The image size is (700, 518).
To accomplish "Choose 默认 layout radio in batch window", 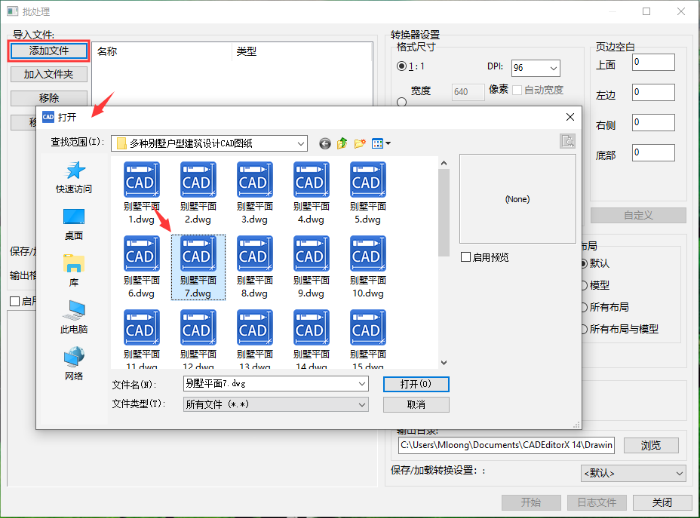I will pos(584,263).
